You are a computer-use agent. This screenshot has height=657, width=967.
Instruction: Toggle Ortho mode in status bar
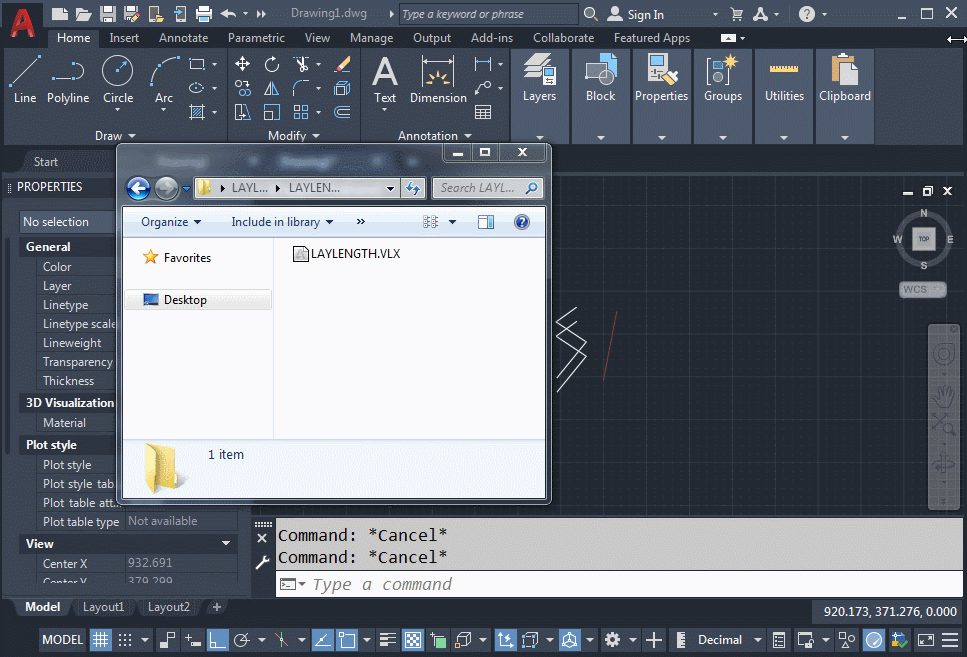coord(217,640)
